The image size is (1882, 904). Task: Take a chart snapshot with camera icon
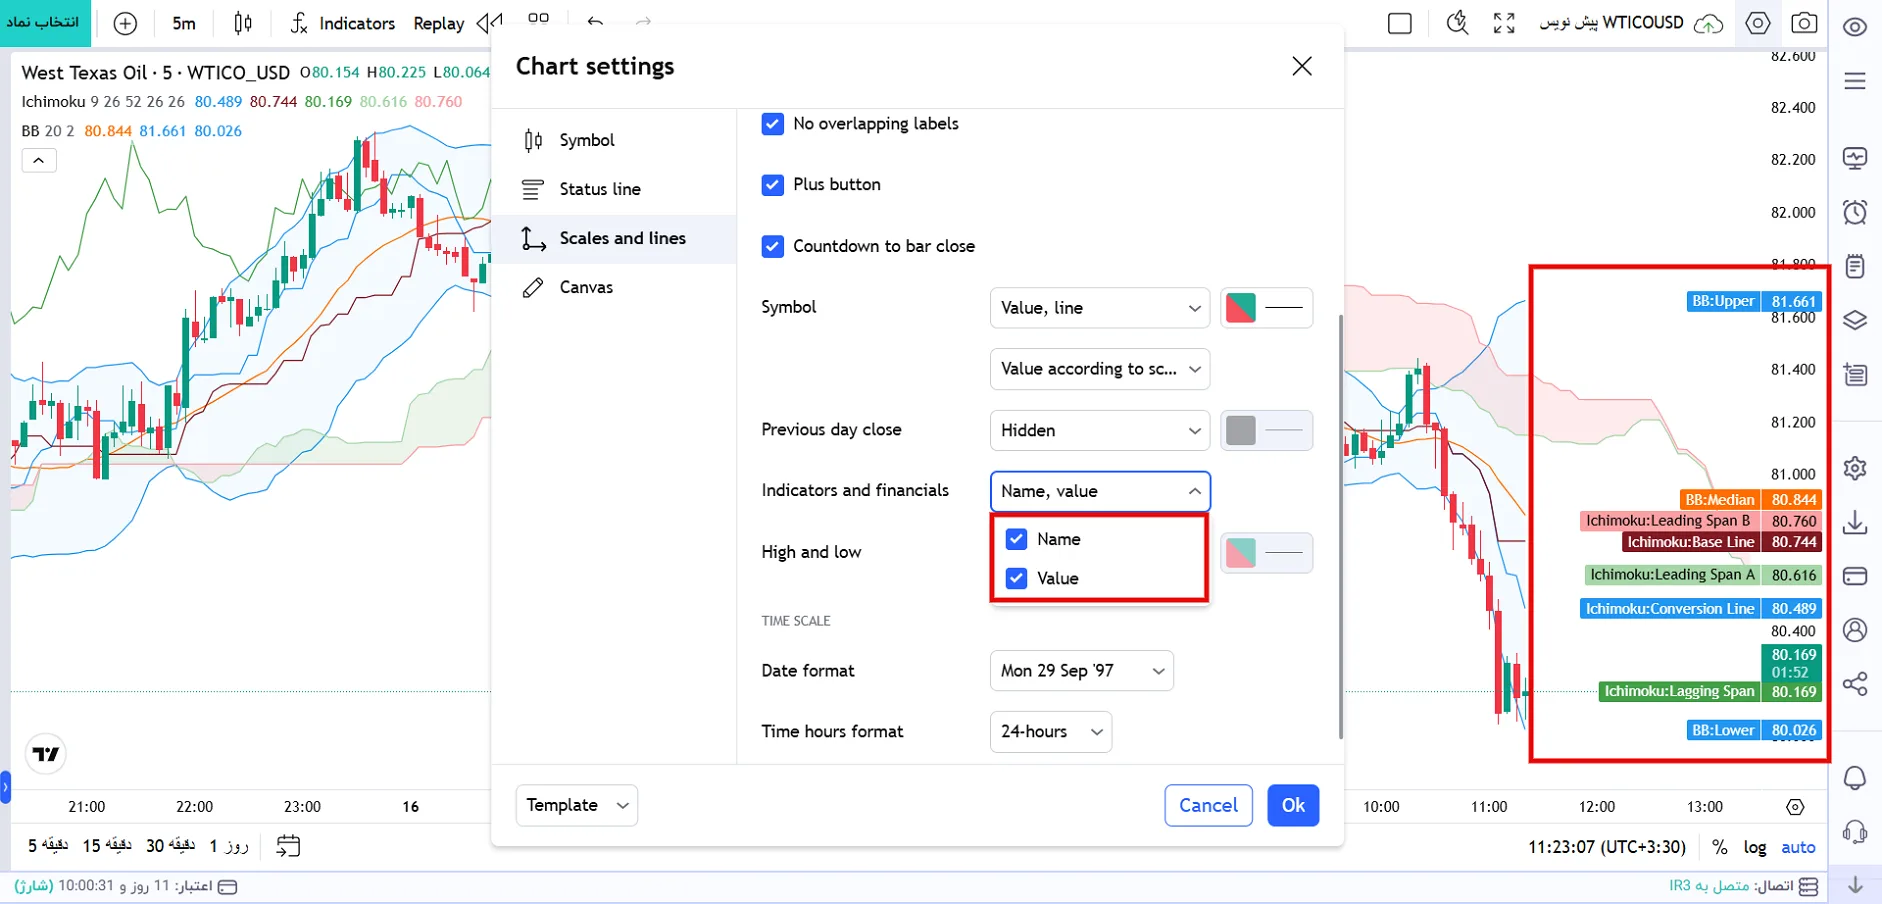click(x=1804, y=23)
